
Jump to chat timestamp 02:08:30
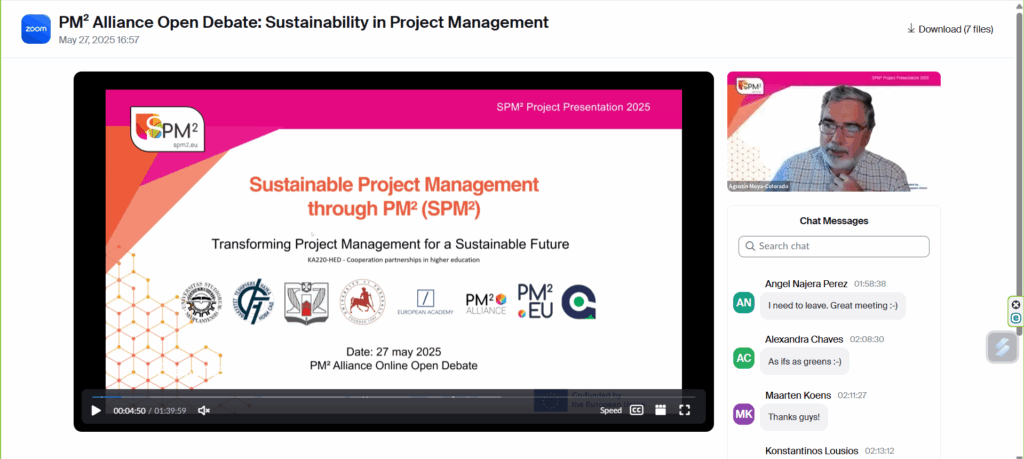pyautogui.click(x=868, y=340)
